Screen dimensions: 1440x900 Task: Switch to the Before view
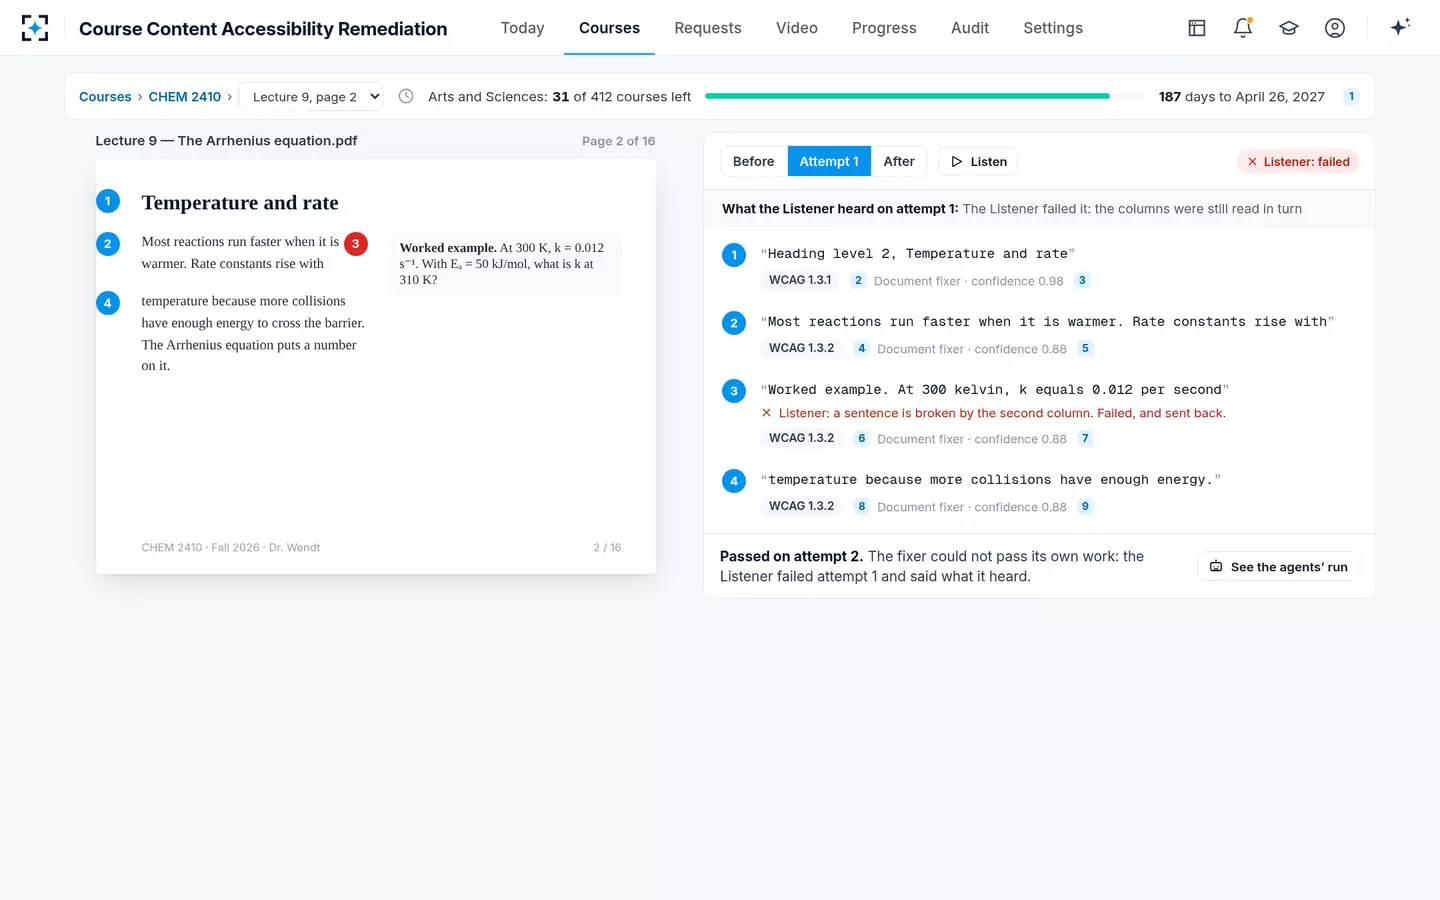tap(754, 161)
